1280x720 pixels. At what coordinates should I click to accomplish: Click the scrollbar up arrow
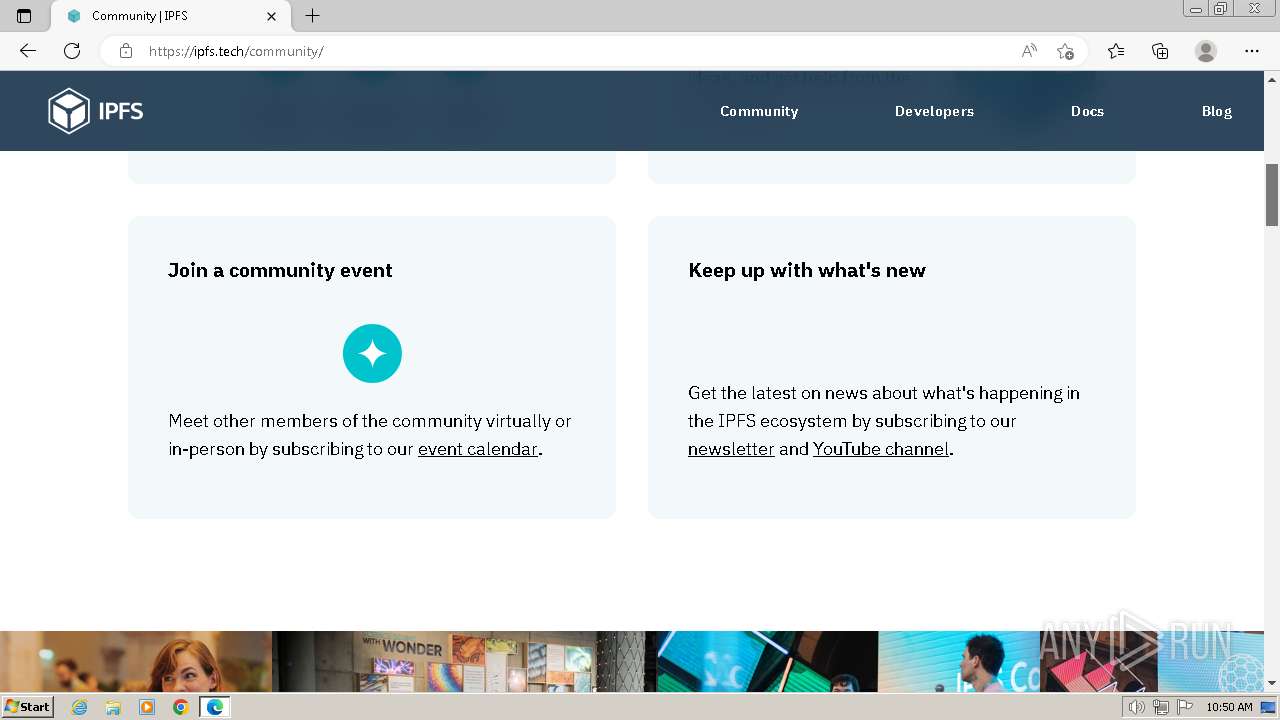coord(1272,79)
